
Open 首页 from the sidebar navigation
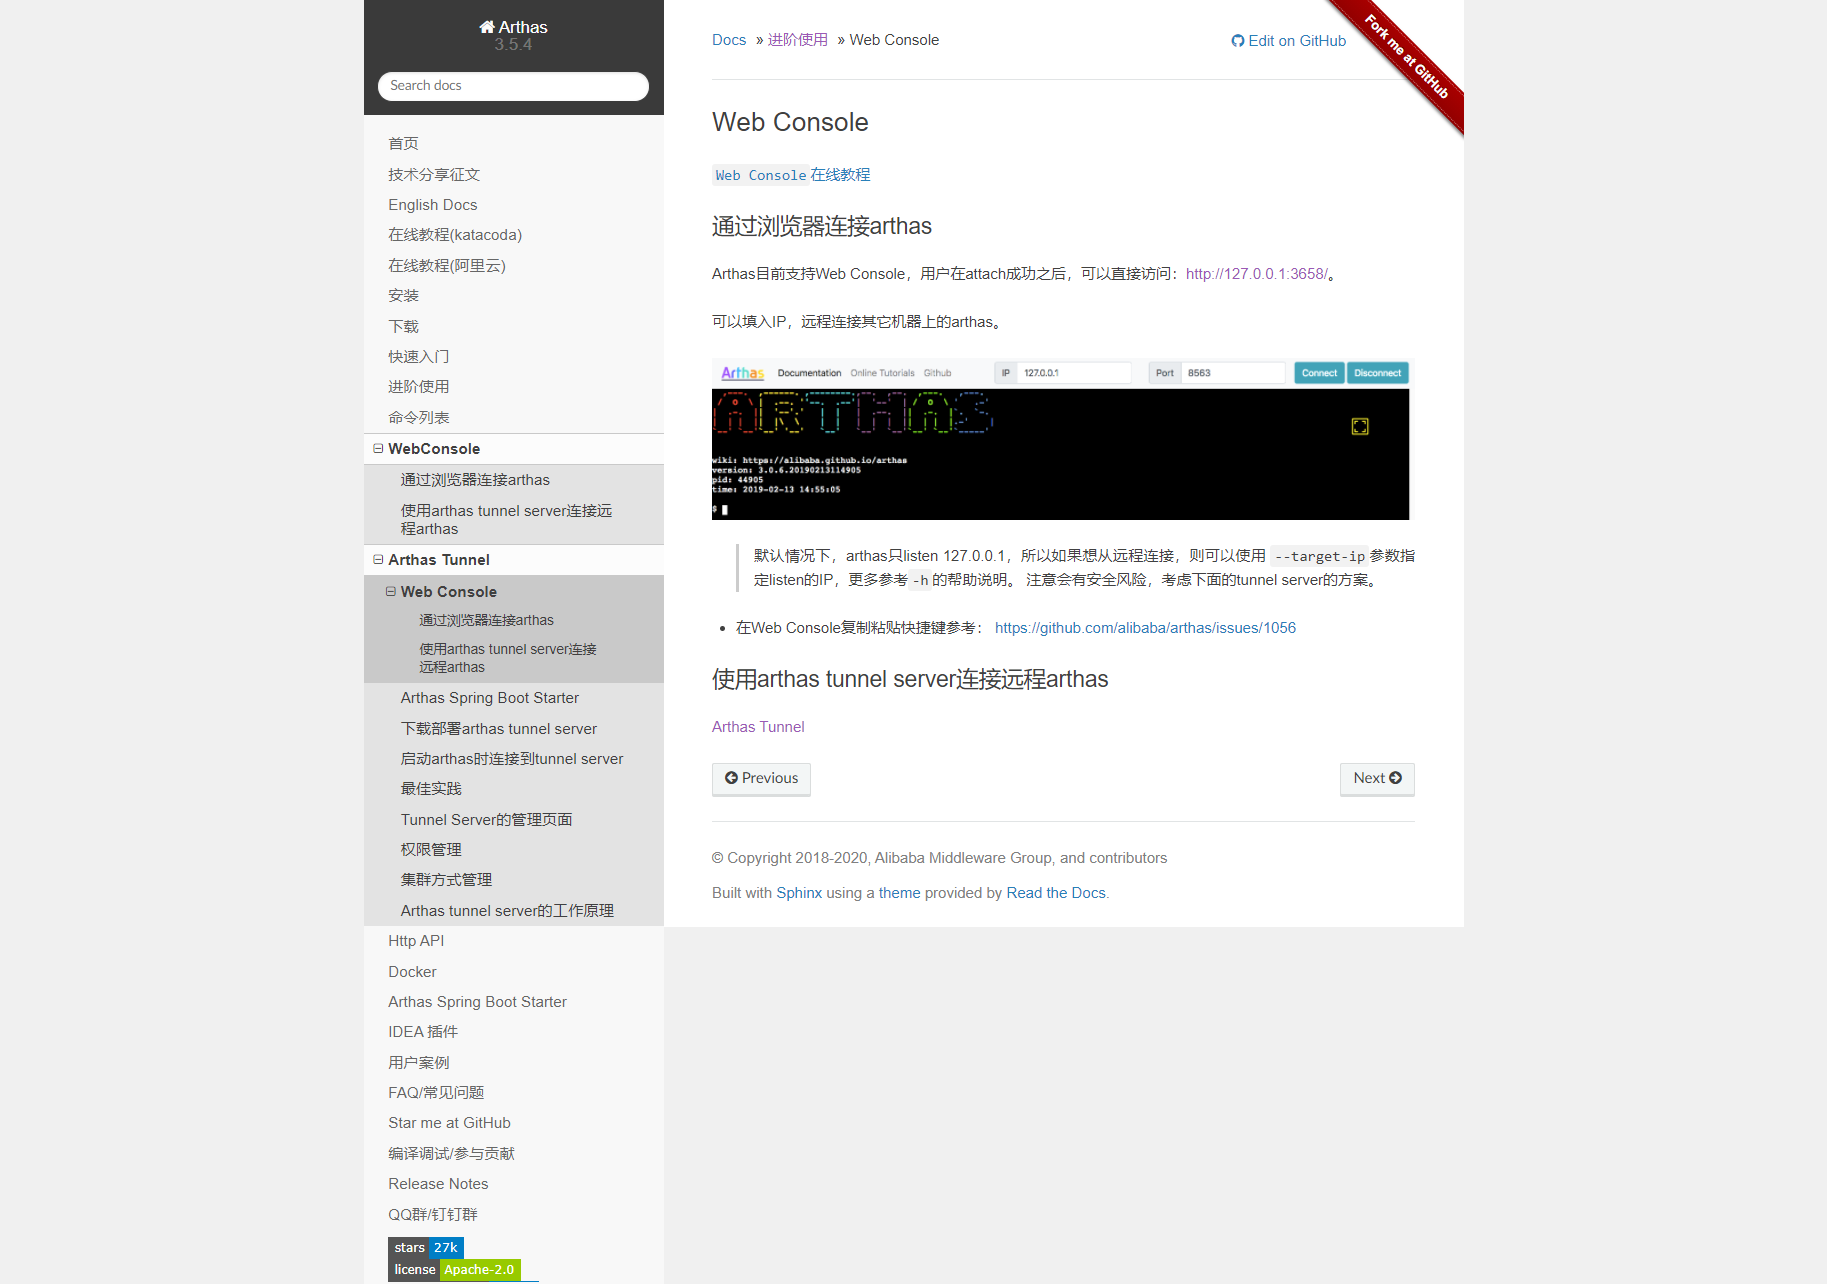tap(404, 143)
